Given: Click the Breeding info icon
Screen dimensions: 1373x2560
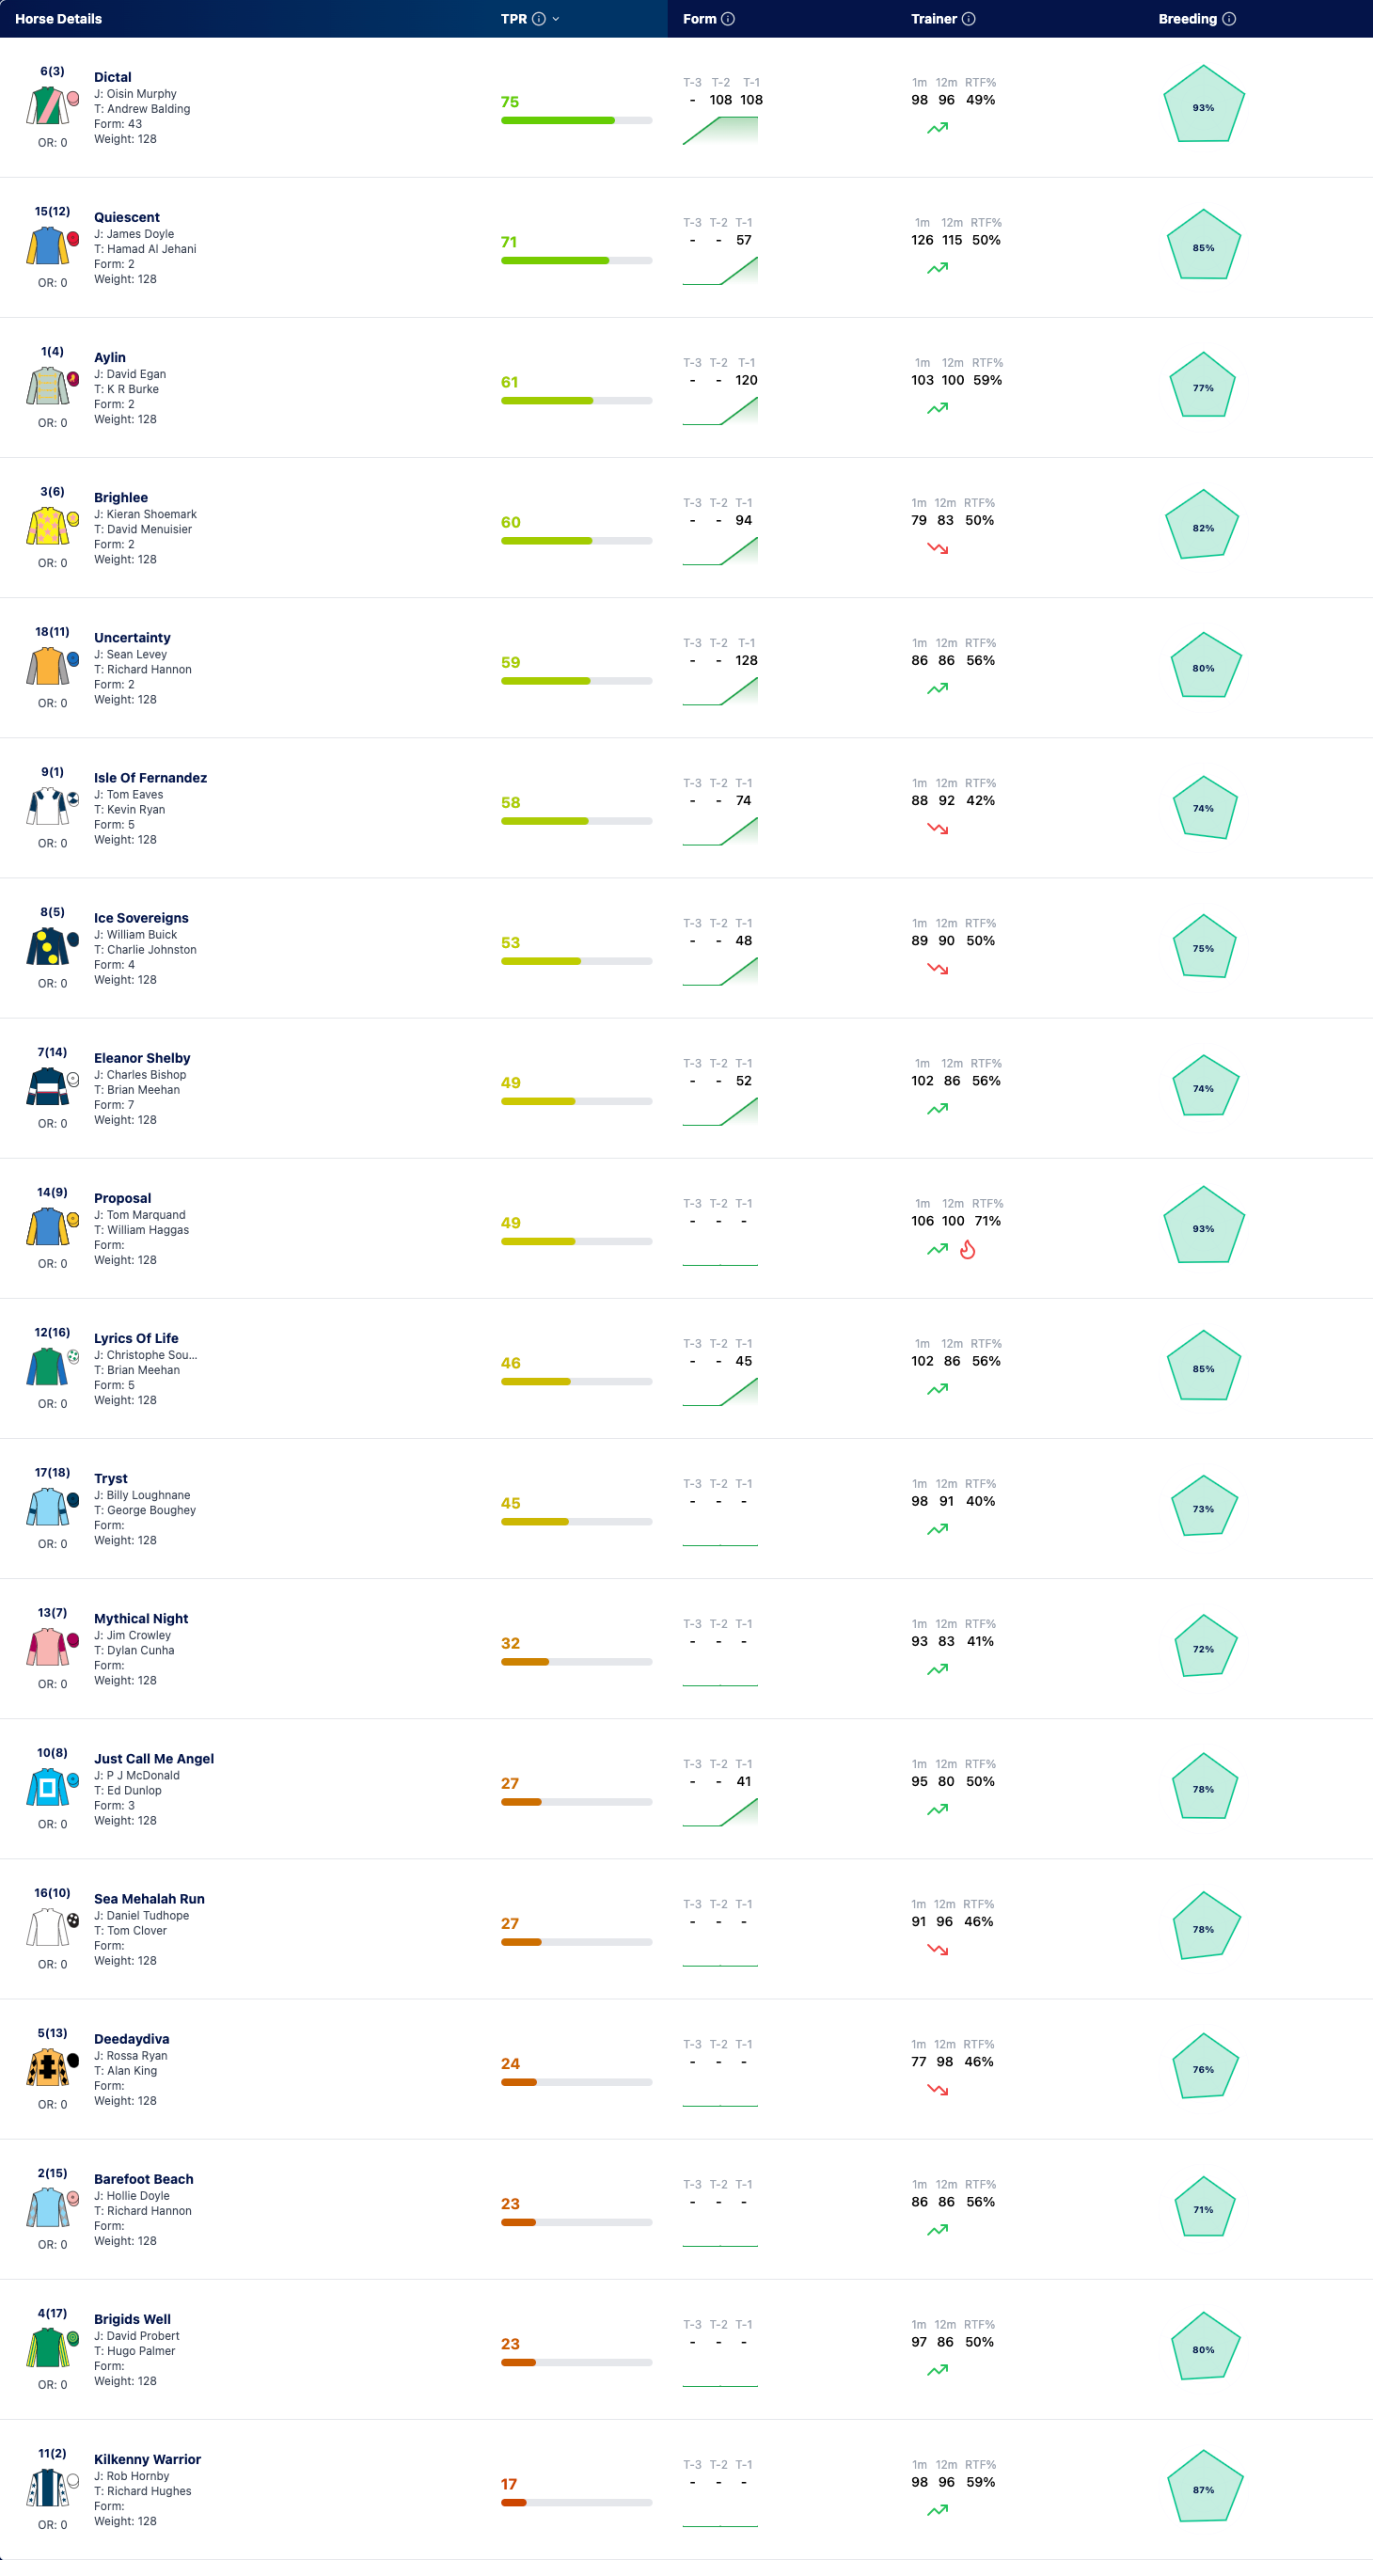Looking at the screenshot, I should pos(1229,19).
